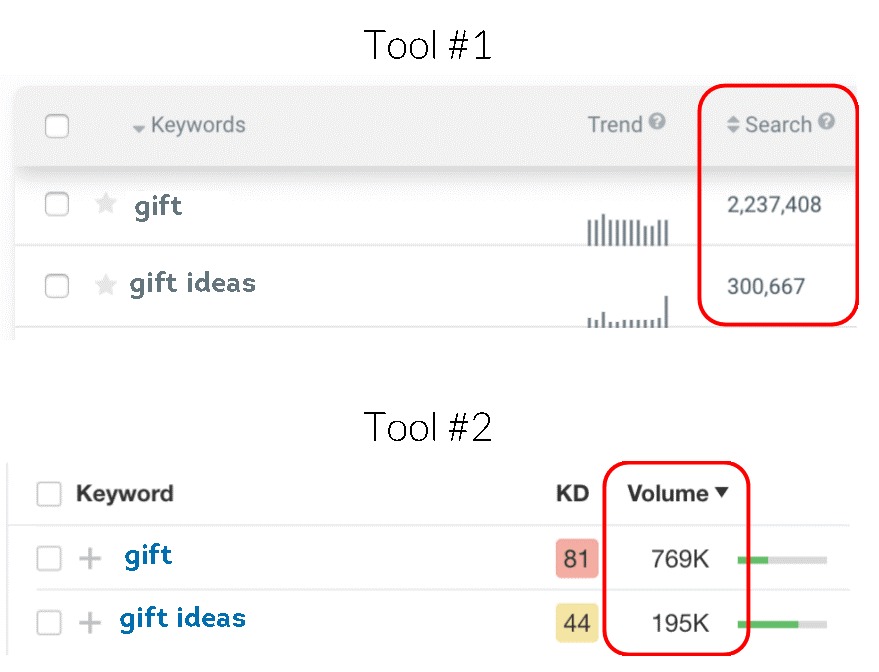The image size is (879, 672).
Task: Sort by Volume dropdown arrow
Action: pos(722,493)
